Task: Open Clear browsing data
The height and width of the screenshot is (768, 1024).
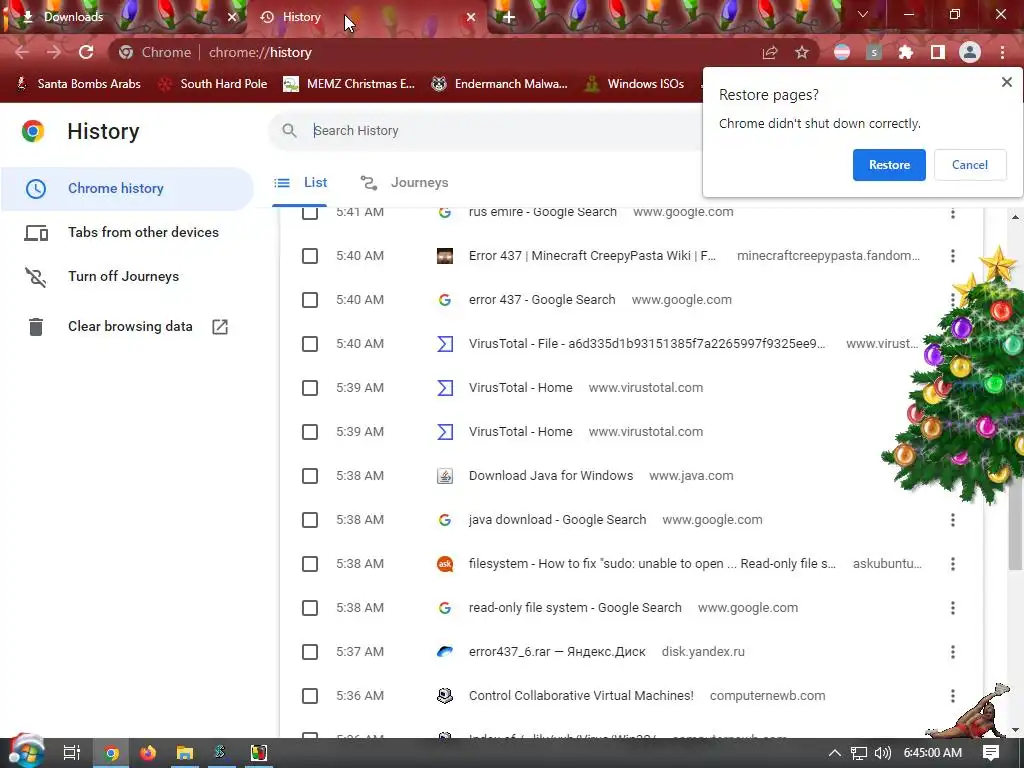Action: point(127,327)
